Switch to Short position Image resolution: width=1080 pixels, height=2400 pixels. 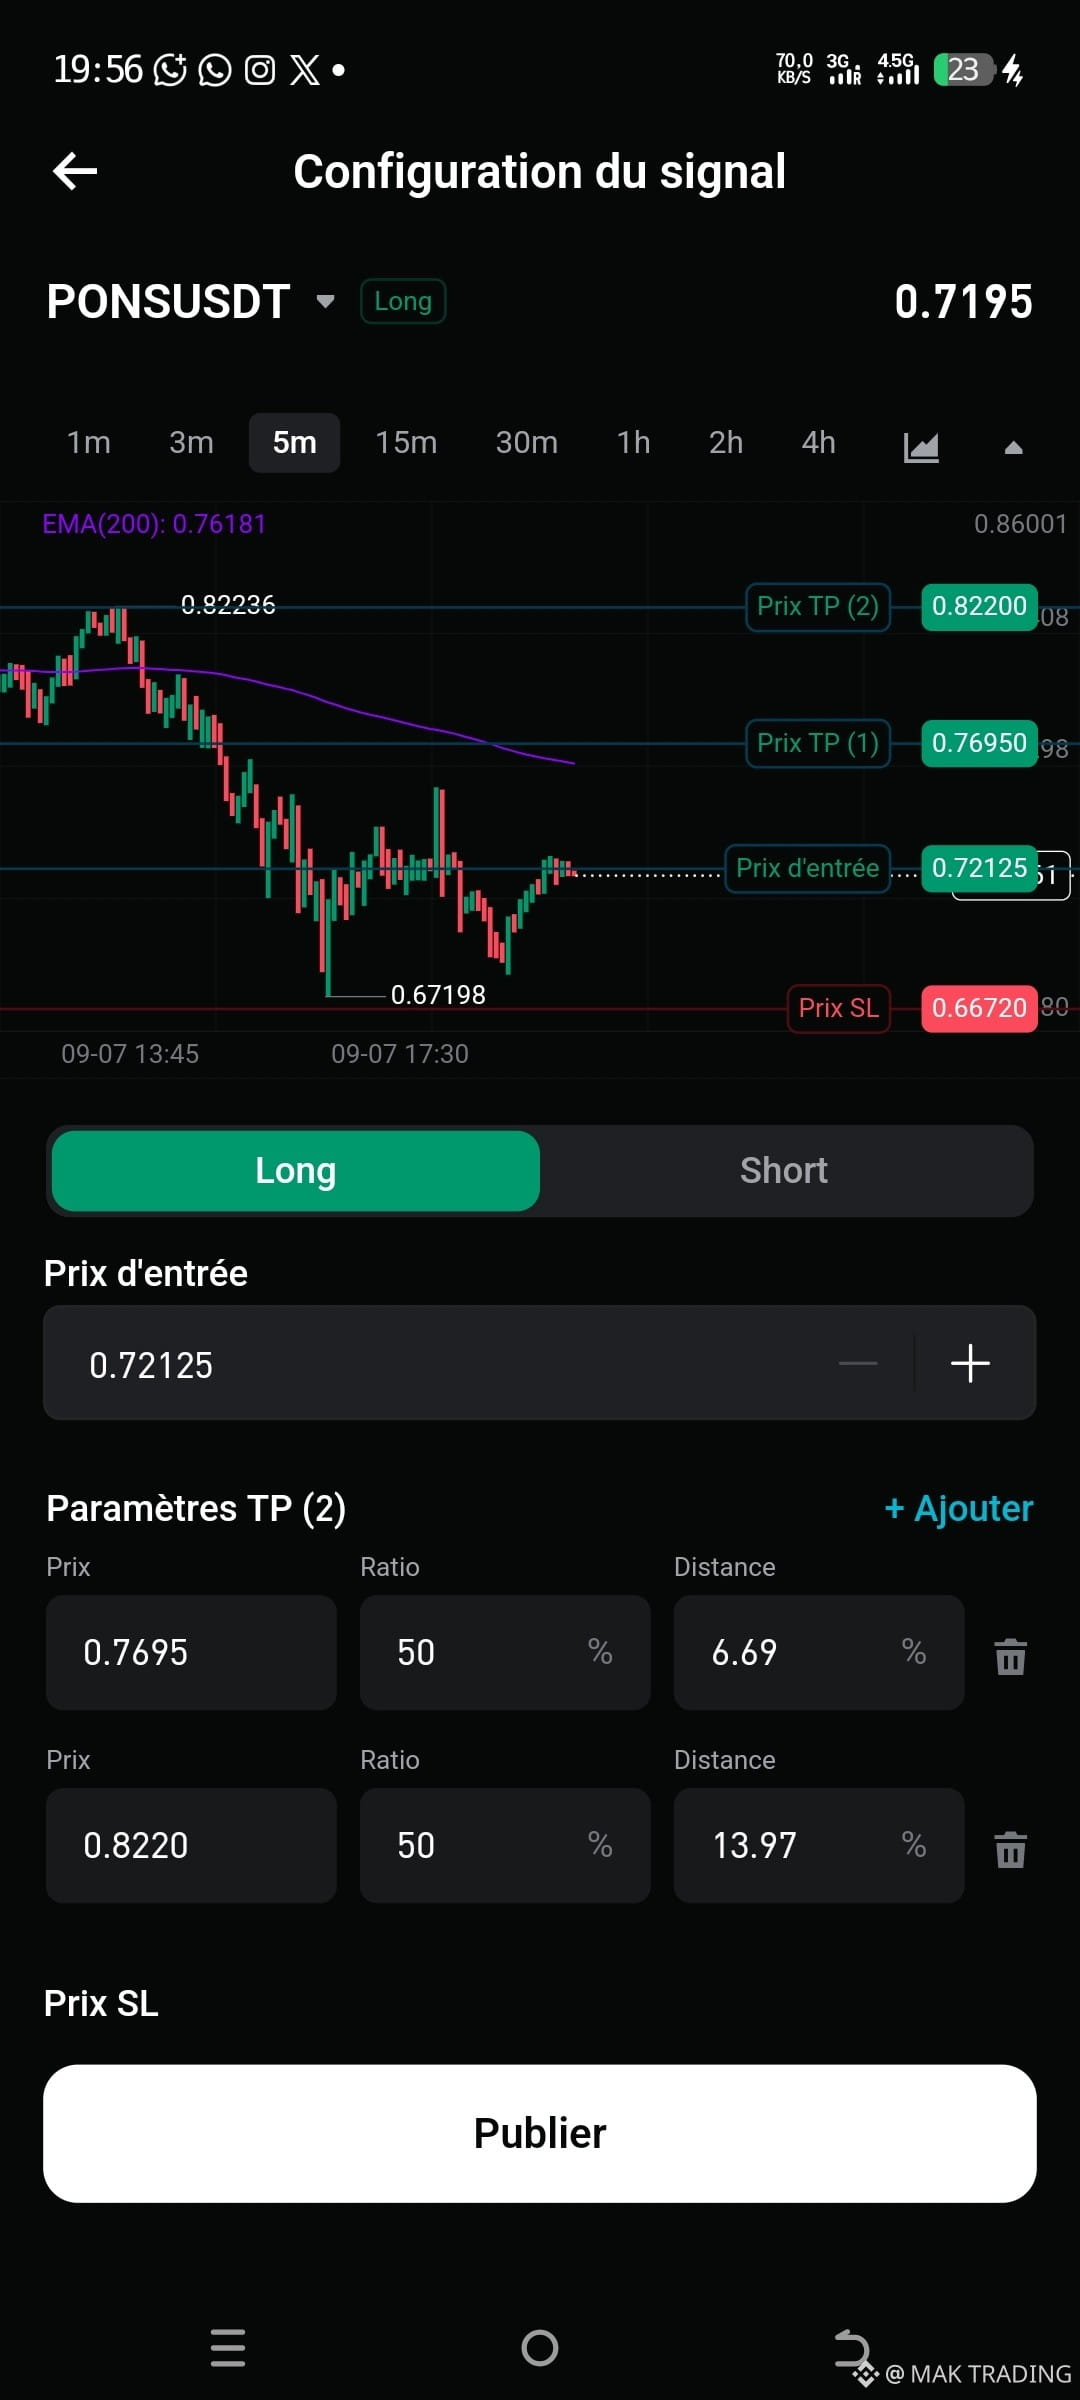pos(784,1171)
